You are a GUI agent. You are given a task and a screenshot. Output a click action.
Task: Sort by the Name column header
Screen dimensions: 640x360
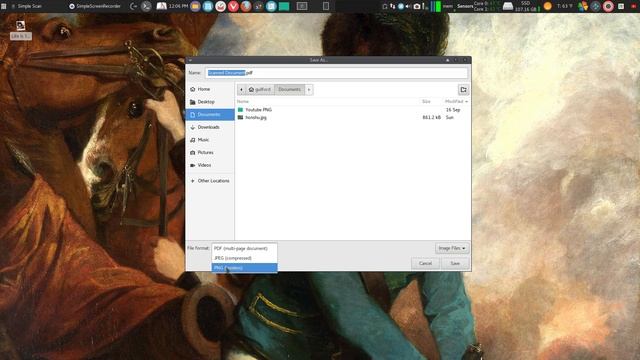pos(243,101)
